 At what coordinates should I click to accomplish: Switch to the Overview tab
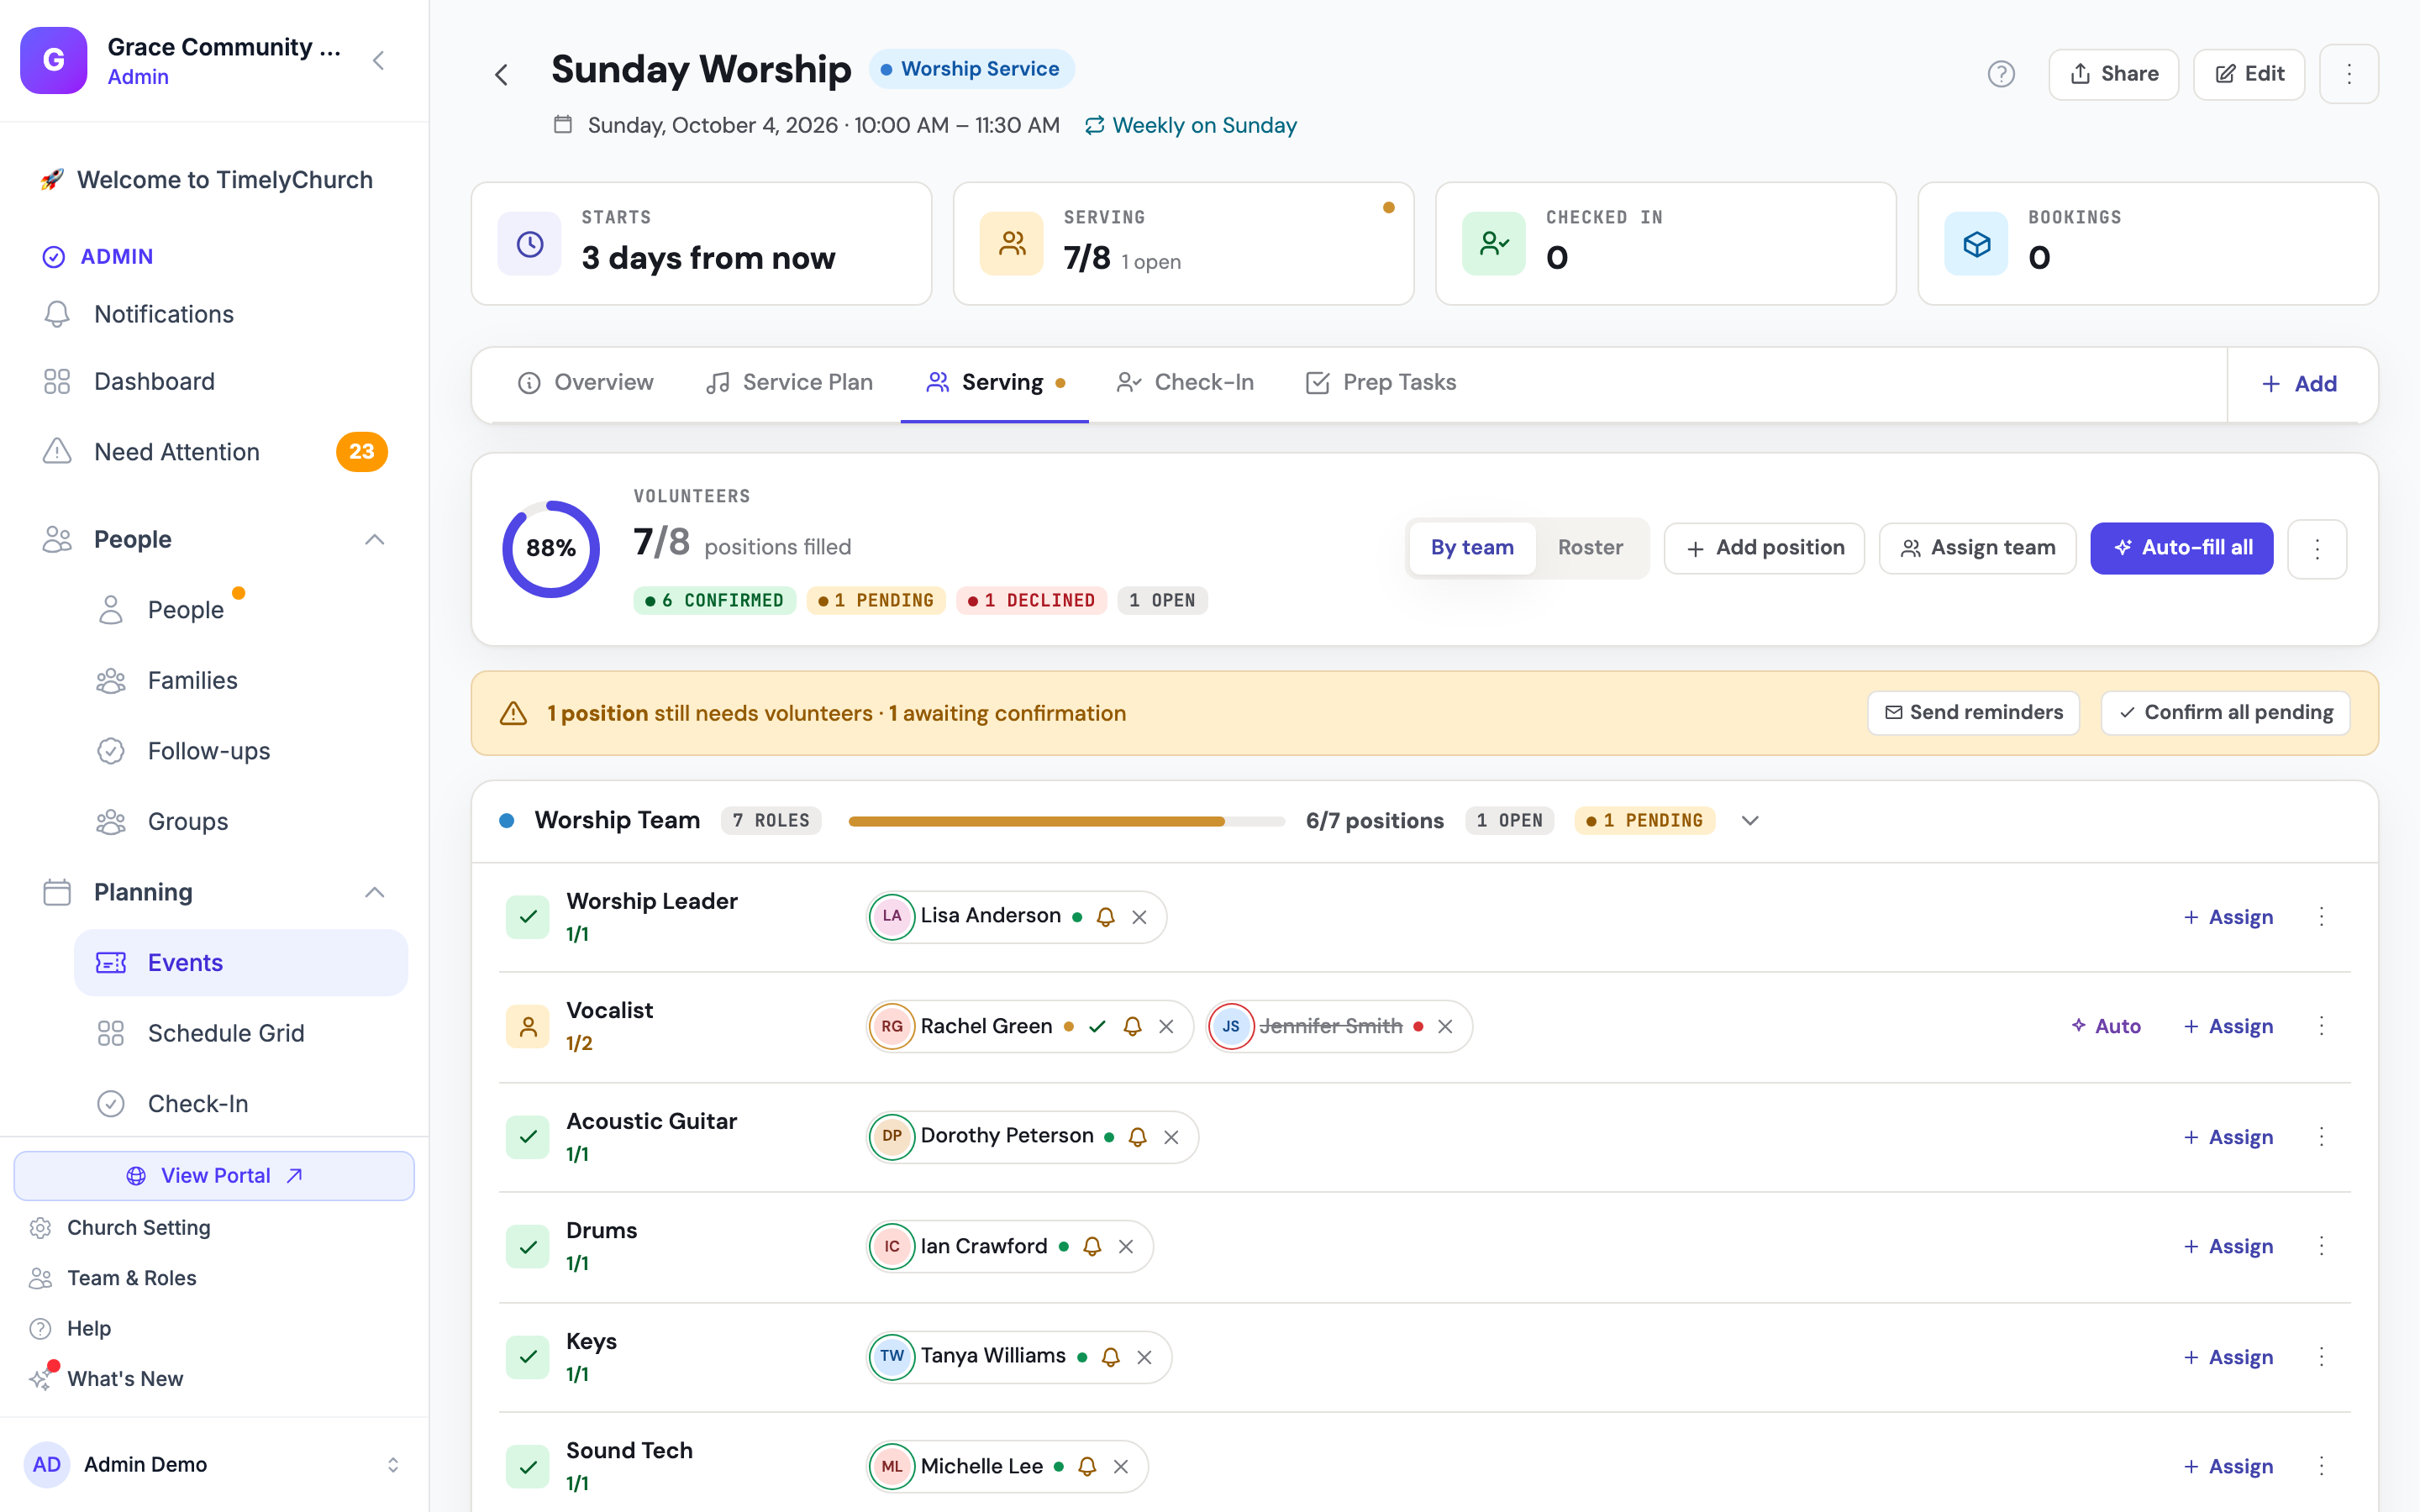click(x=585, y=383)
